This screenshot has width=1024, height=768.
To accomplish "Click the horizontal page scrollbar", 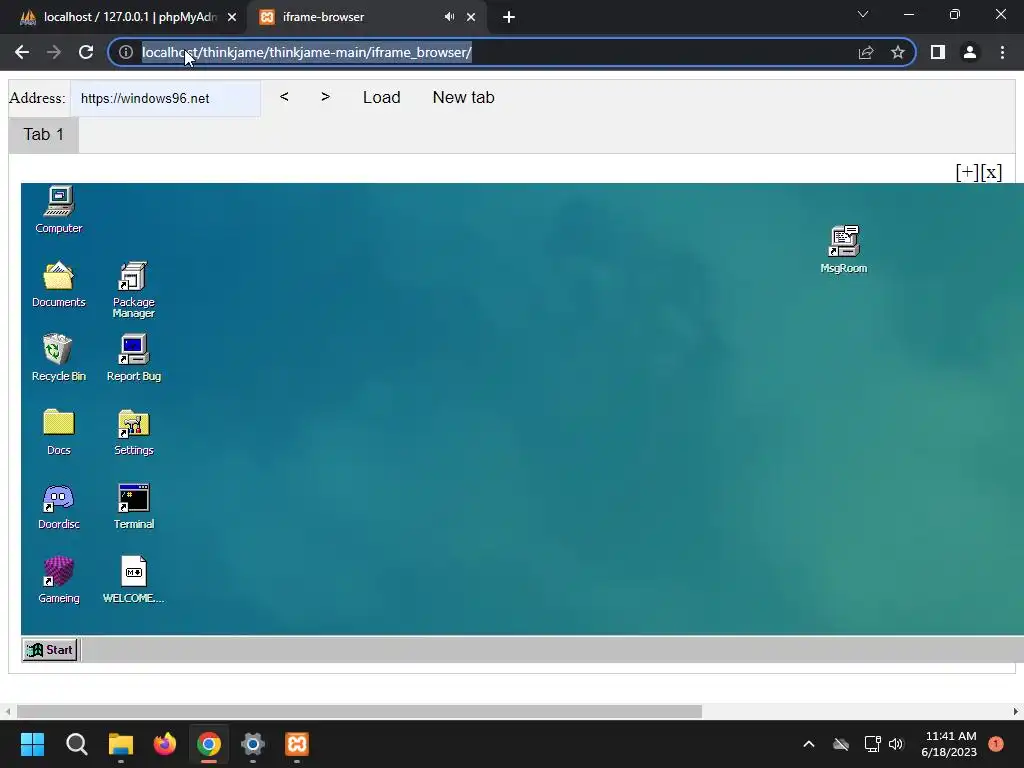I will (x=359, y=711).
